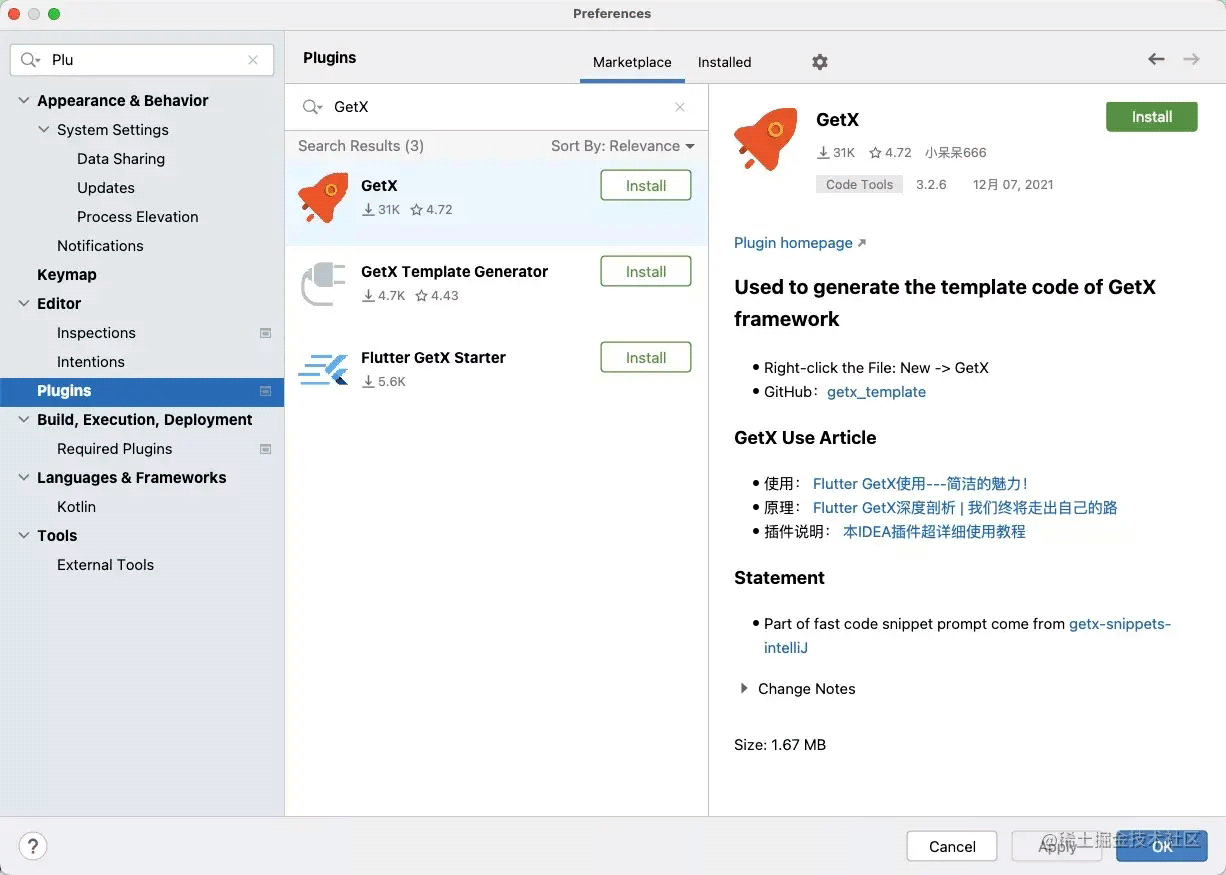Click the GetX rocket icon in results
The height and width of the screenshot is (875, 1226).
[323, 197]
